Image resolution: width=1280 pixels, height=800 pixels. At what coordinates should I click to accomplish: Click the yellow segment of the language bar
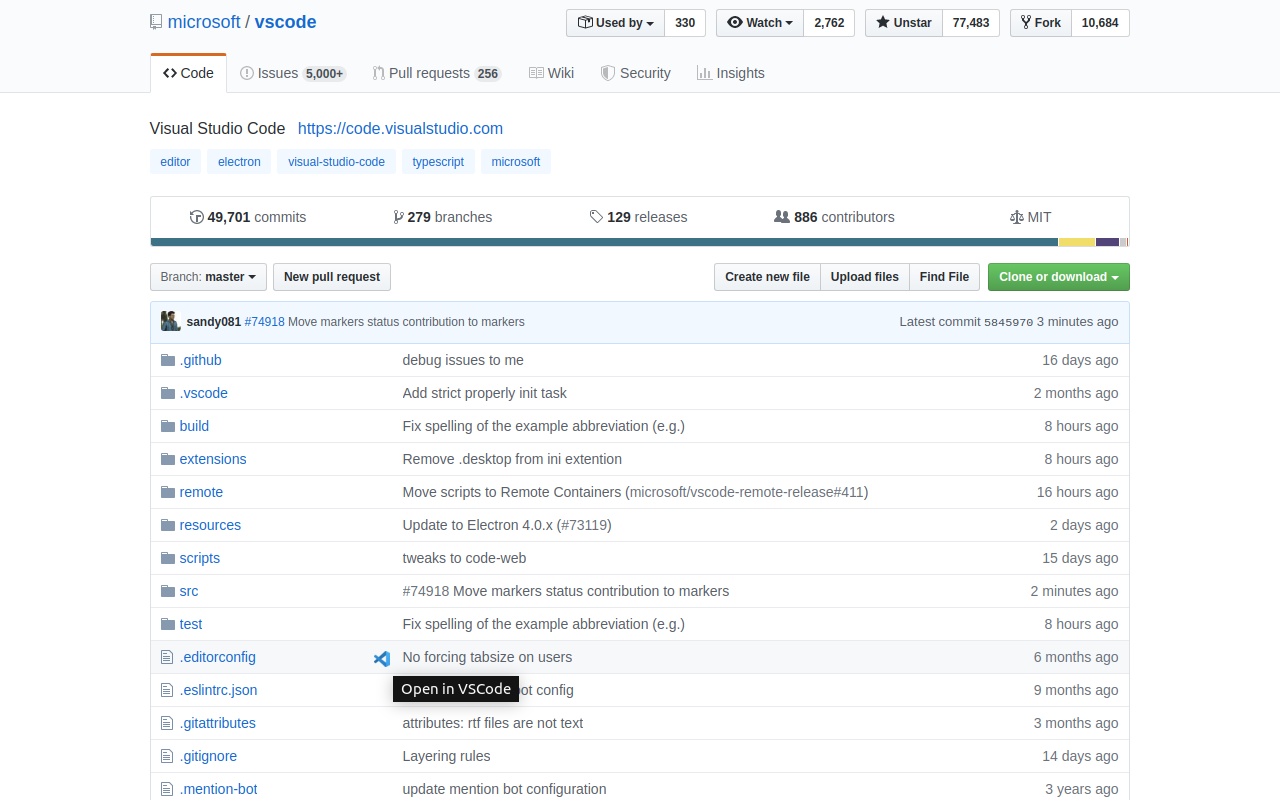(1077, 242)
